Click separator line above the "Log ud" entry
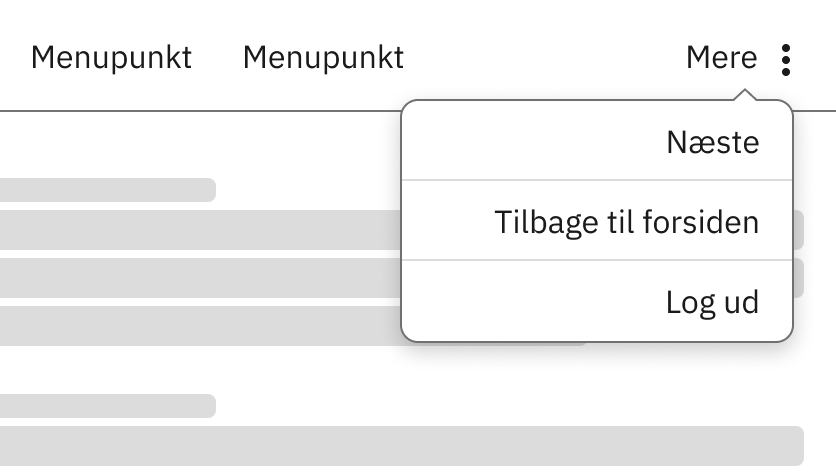This screenshot has height=474, width=836. (x=596, y=261)
